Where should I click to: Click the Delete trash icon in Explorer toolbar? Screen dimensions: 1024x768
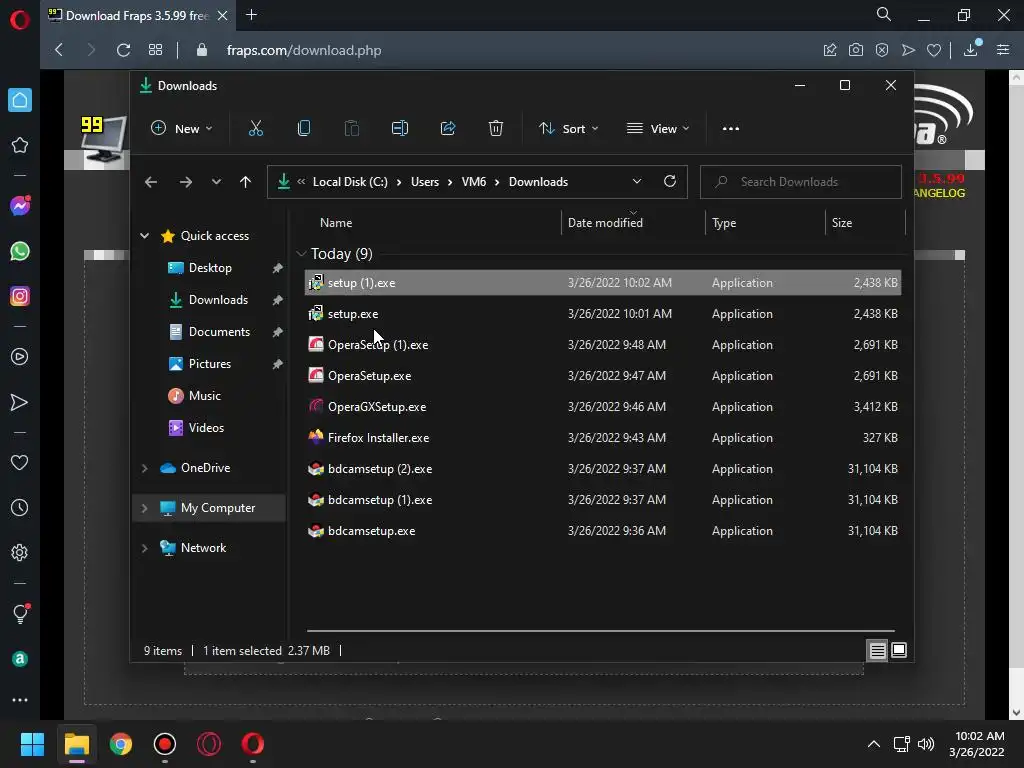496,129
